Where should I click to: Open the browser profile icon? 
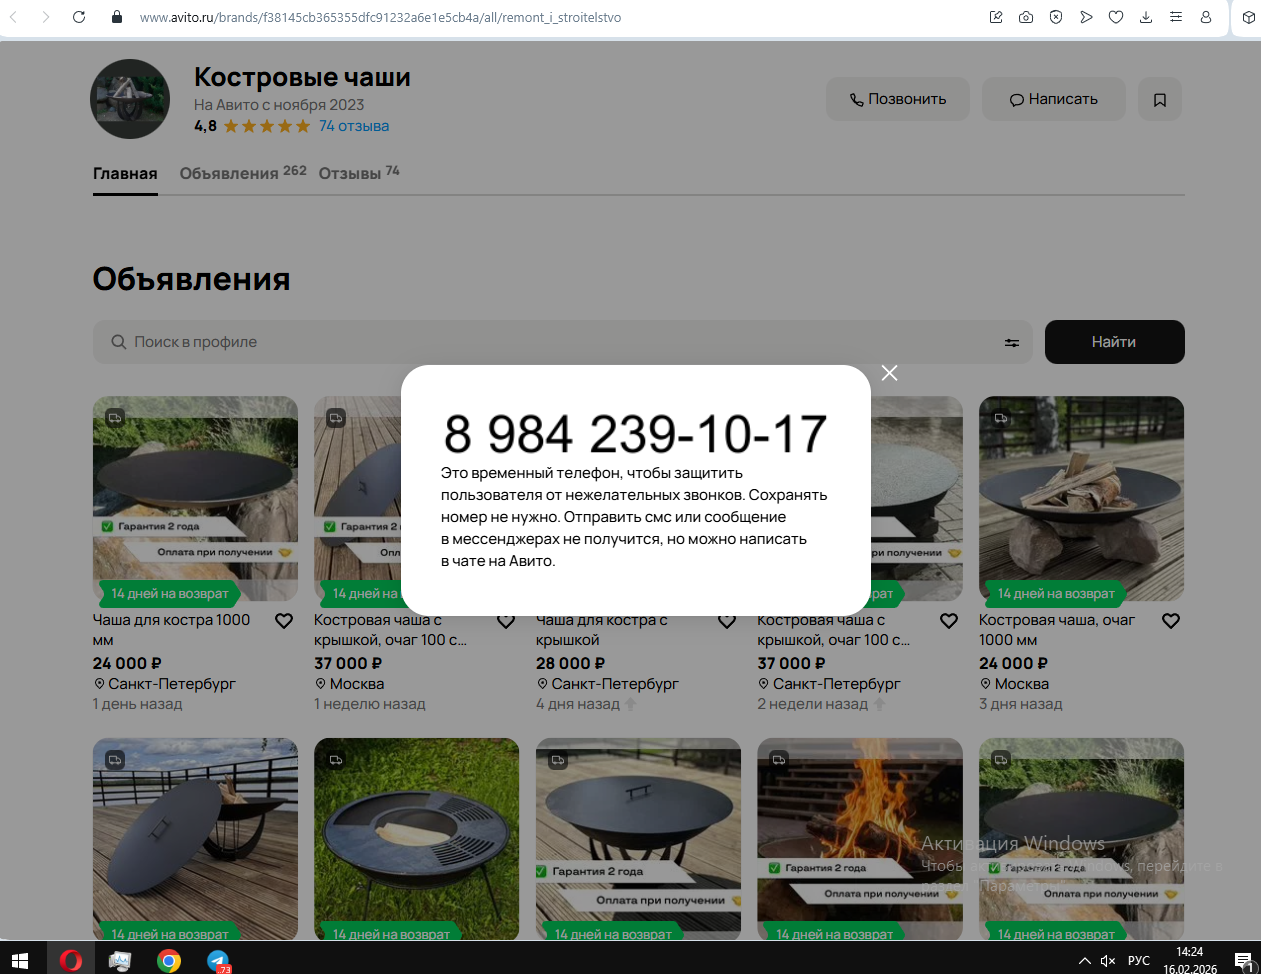click(x=1206, y=17)
